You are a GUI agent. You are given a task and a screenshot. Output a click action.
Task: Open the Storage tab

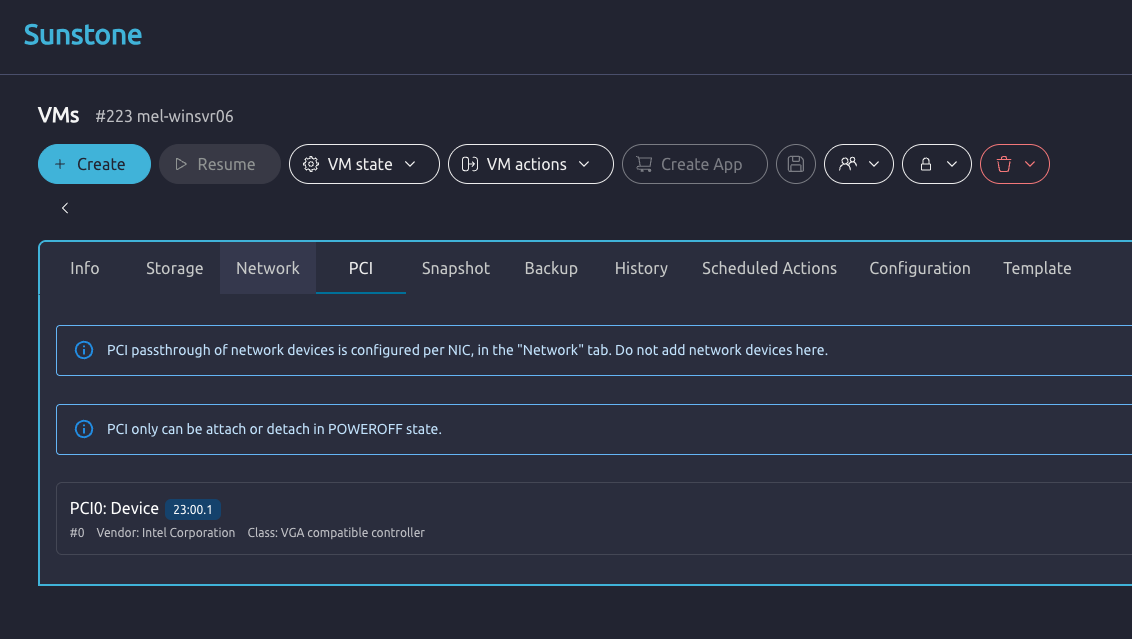pyautogui.click(x=174, y=268)
